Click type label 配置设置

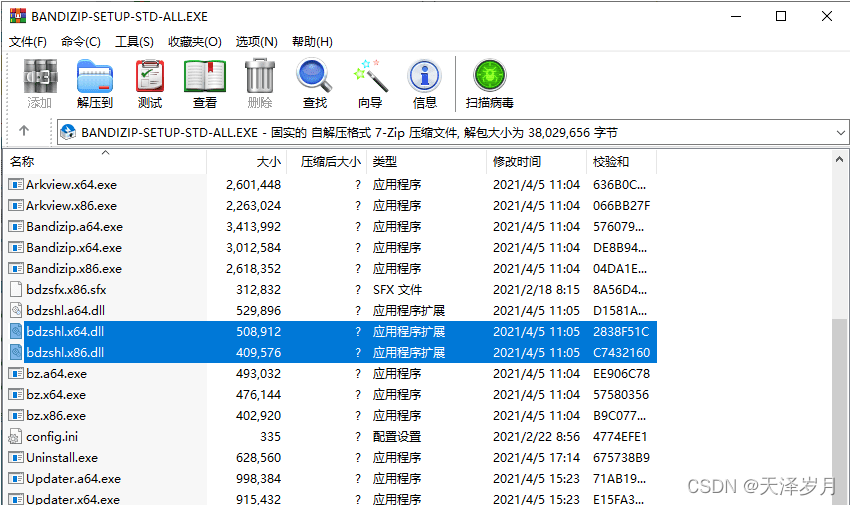397,437
